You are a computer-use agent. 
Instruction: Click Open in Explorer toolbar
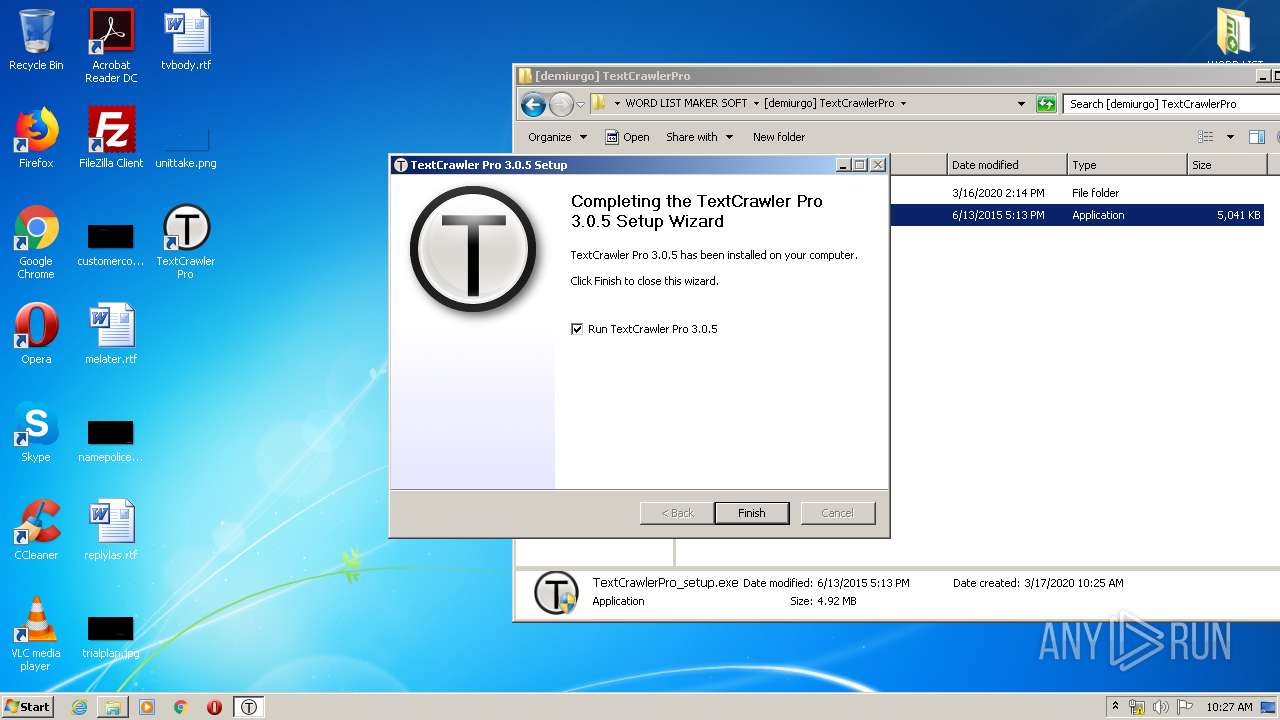tap(627, 137)
